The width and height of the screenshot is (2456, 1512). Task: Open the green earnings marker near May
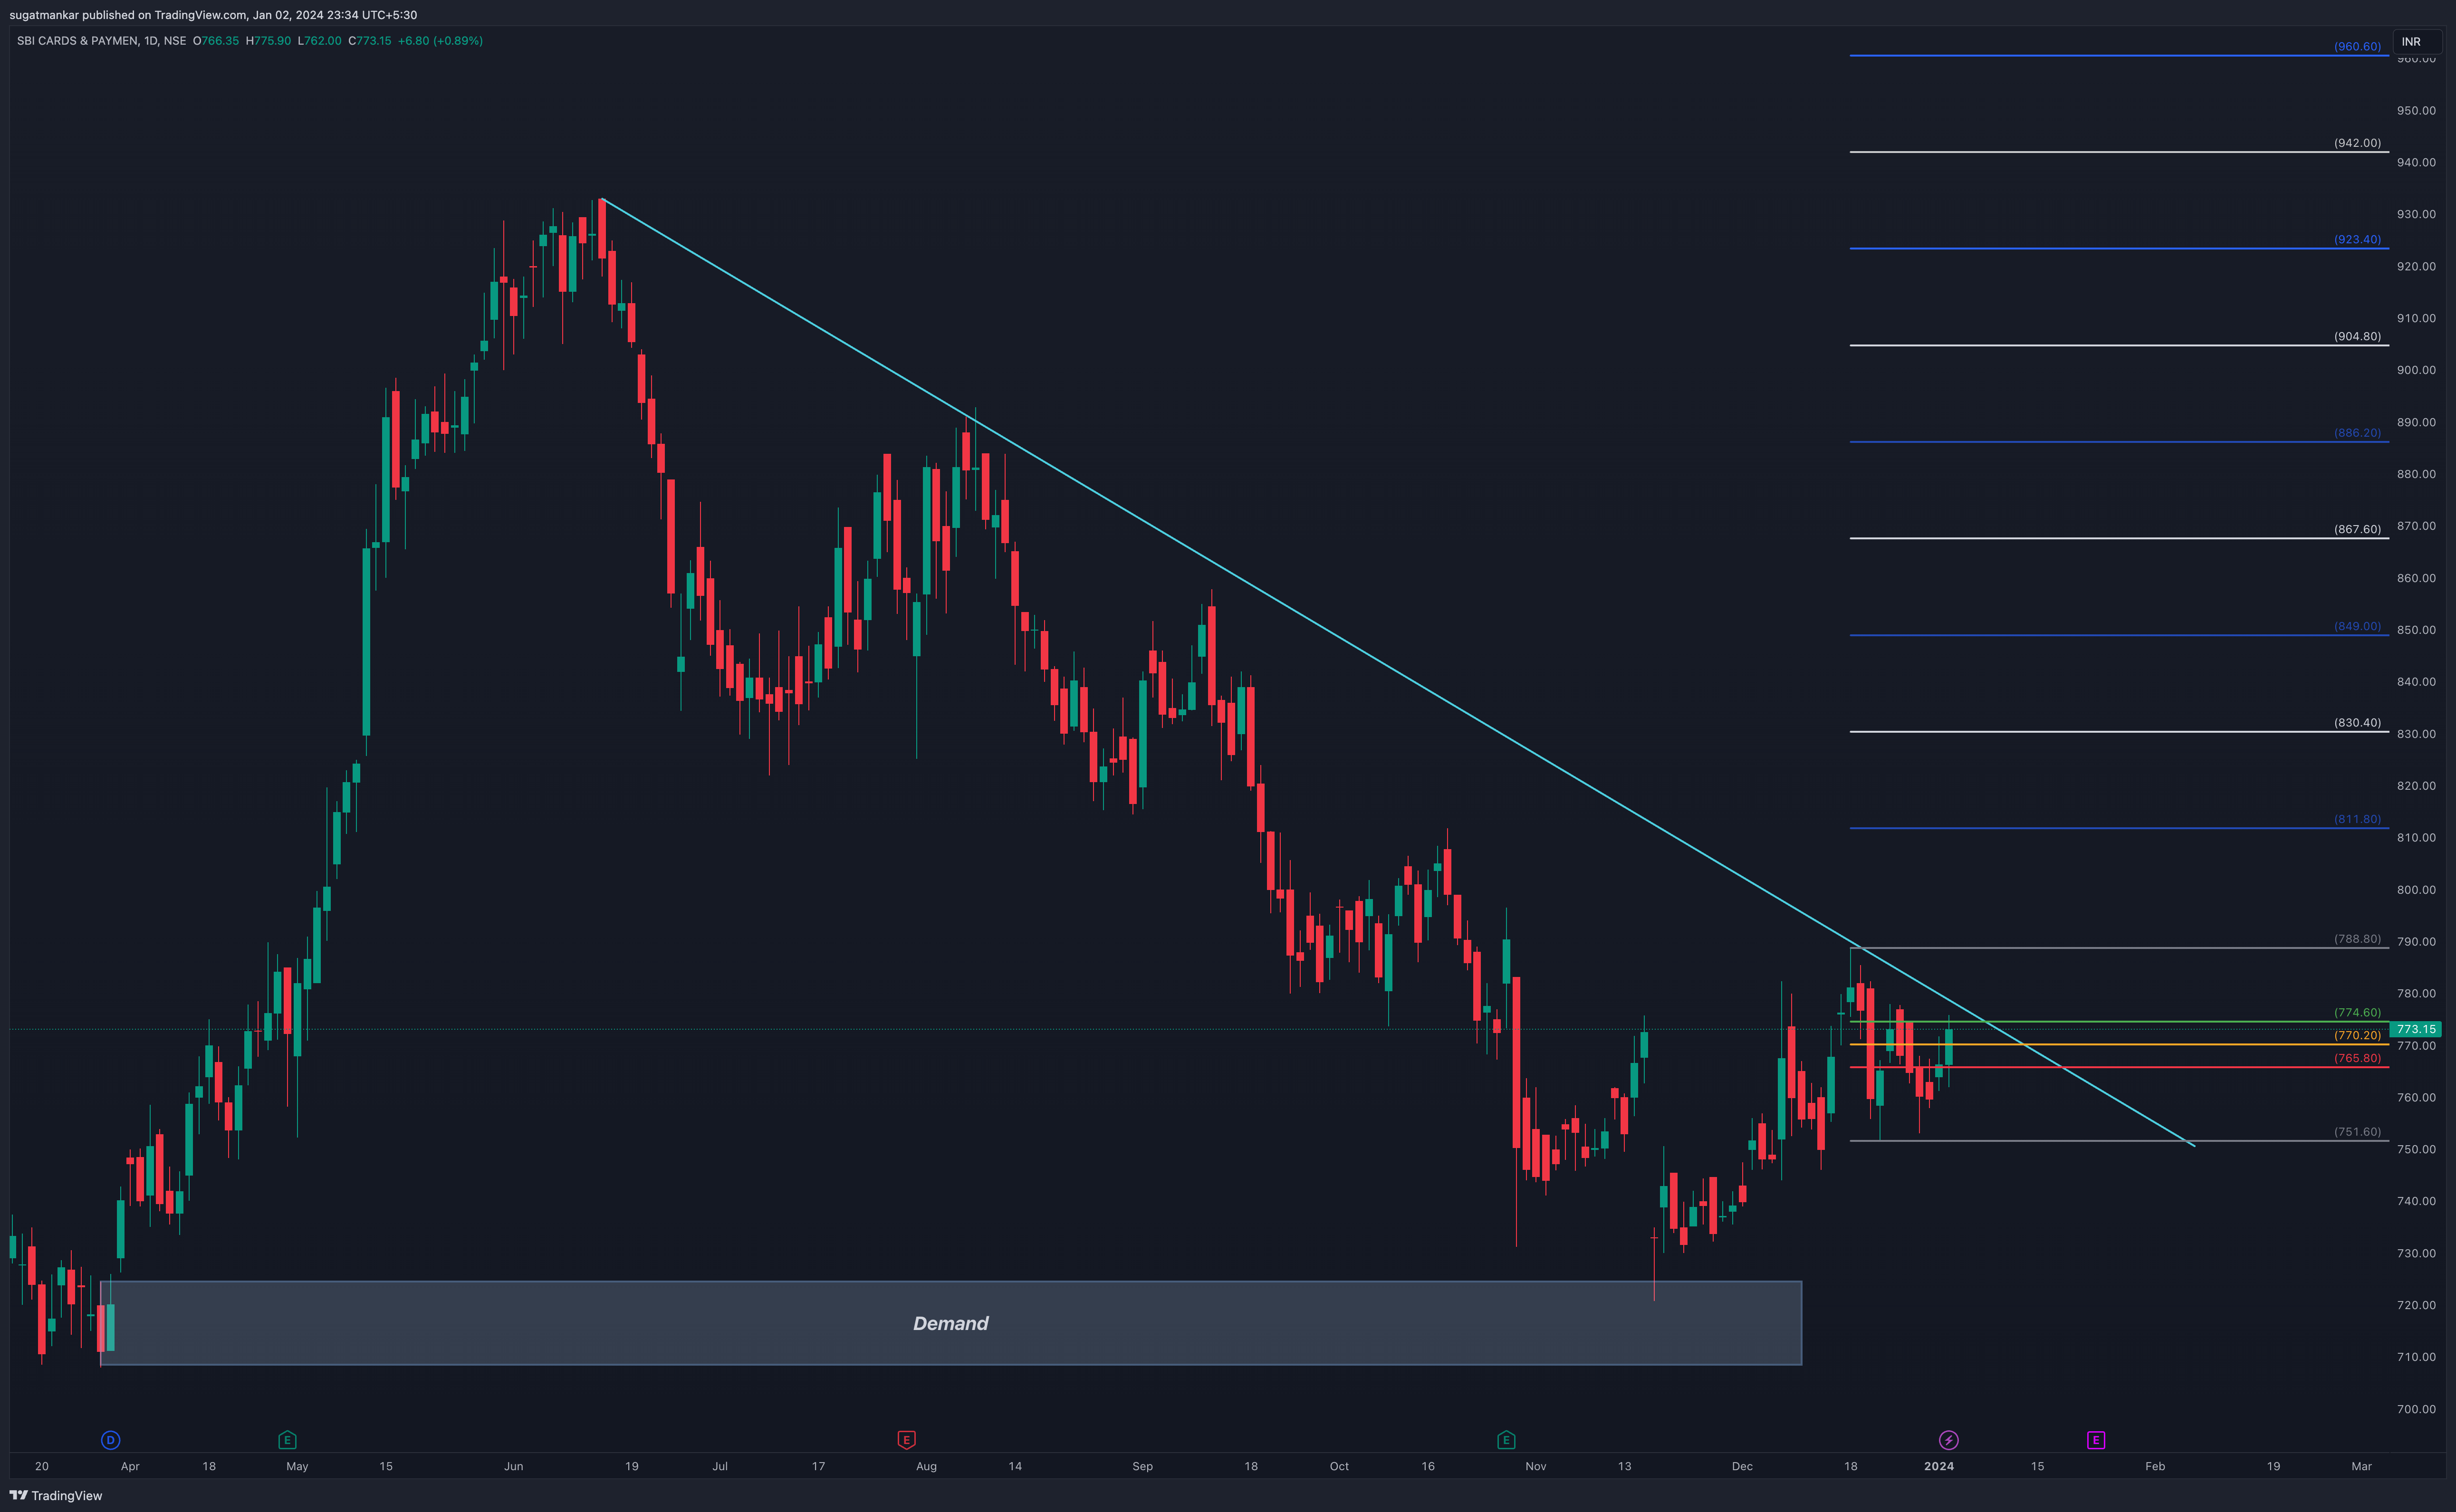(x=287, y=1440)
